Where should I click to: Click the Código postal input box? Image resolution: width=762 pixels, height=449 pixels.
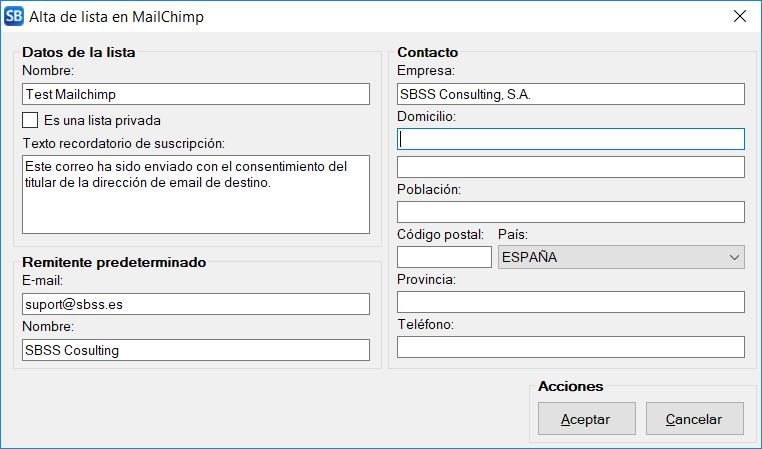pos(444,257)
